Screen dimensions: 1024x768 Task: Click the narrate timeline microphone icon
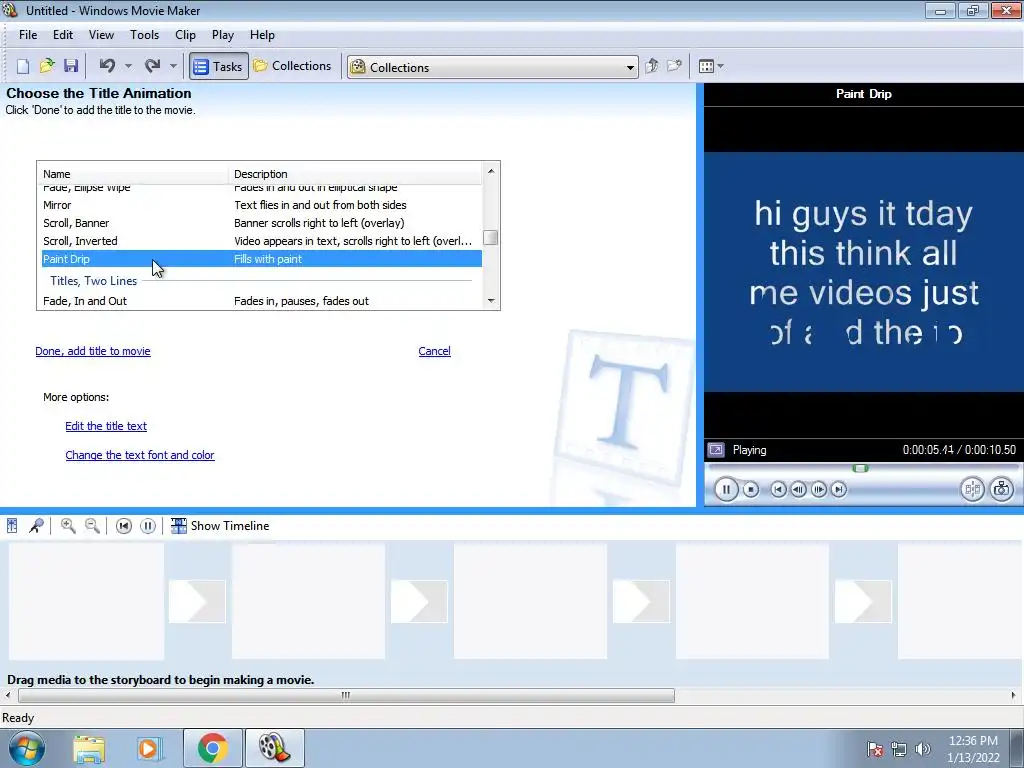[x=37, y=526]
